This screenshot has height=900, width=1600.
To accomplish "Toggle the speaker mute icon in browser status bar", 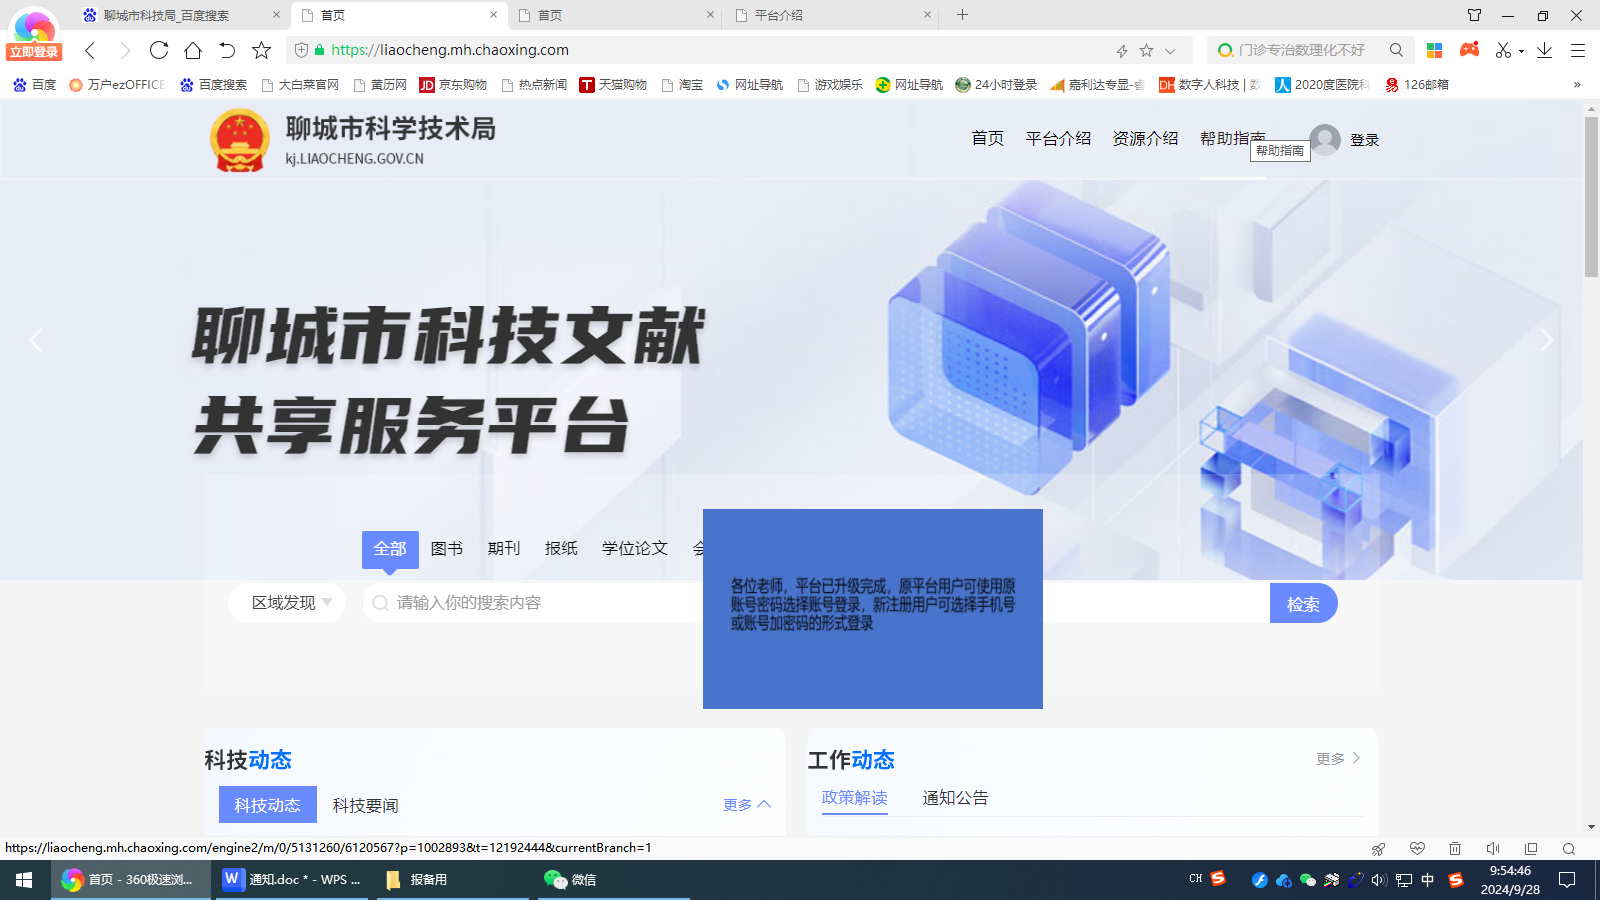I will click(1493, 849).
